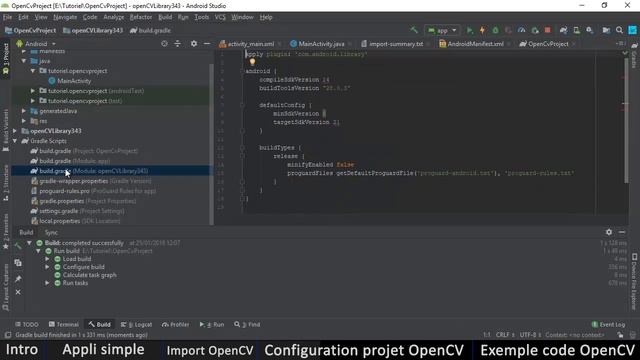The height and width of the screenshot is (360, 640).
Task: Expand the res folder
Action: [24, 121]
